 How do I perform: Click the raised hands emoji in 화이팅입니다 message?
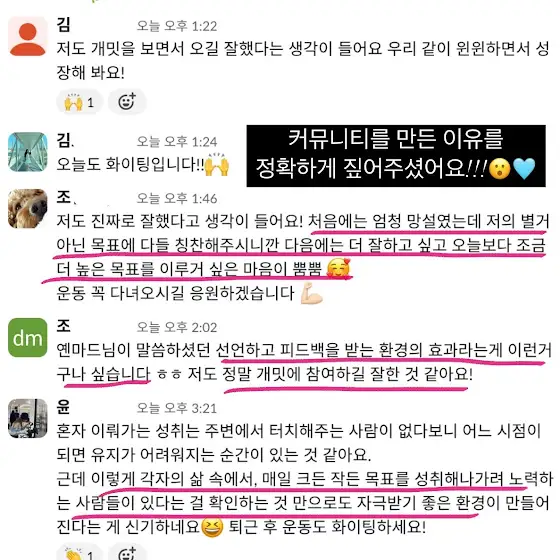(x=217, y=165)
